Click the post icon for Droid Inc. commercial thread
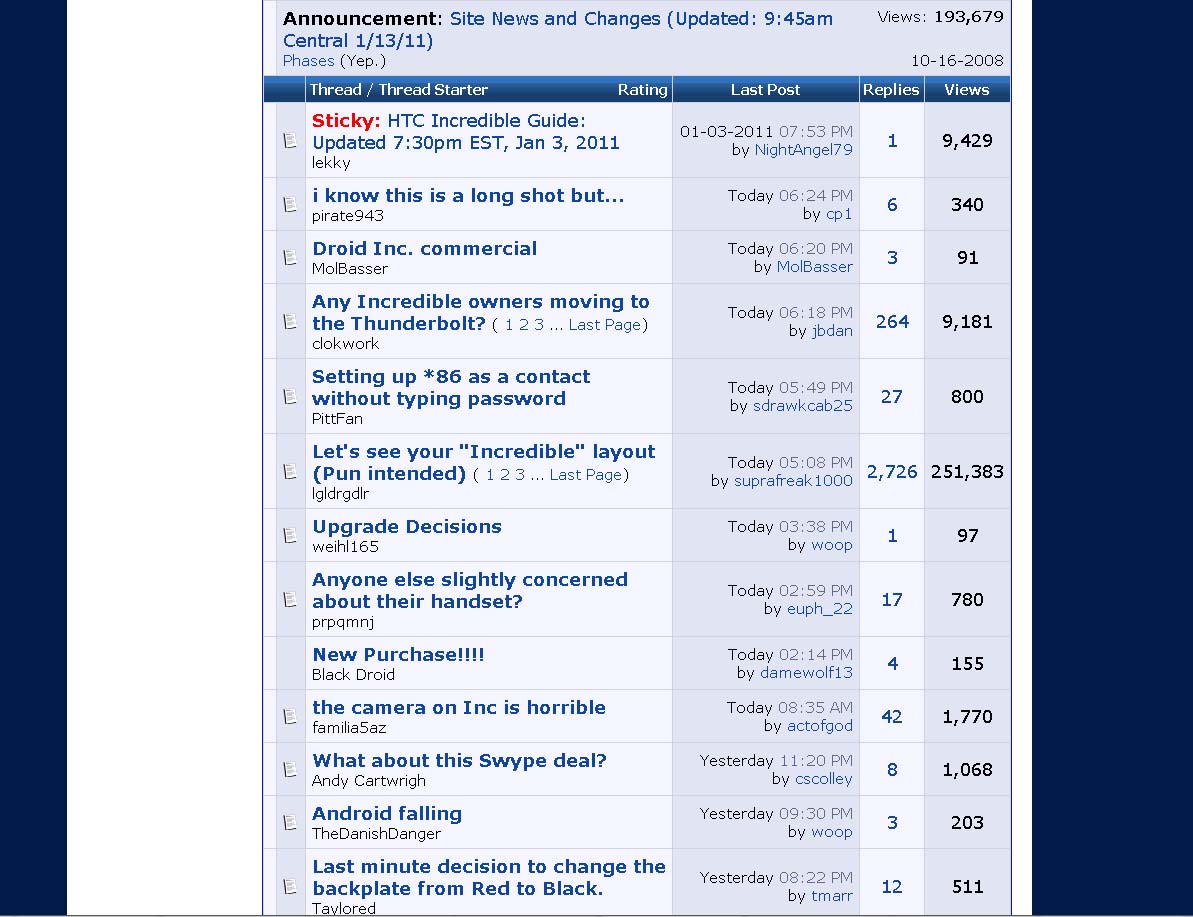Viewport: 1193px width, 917px height. pos(290,258)
